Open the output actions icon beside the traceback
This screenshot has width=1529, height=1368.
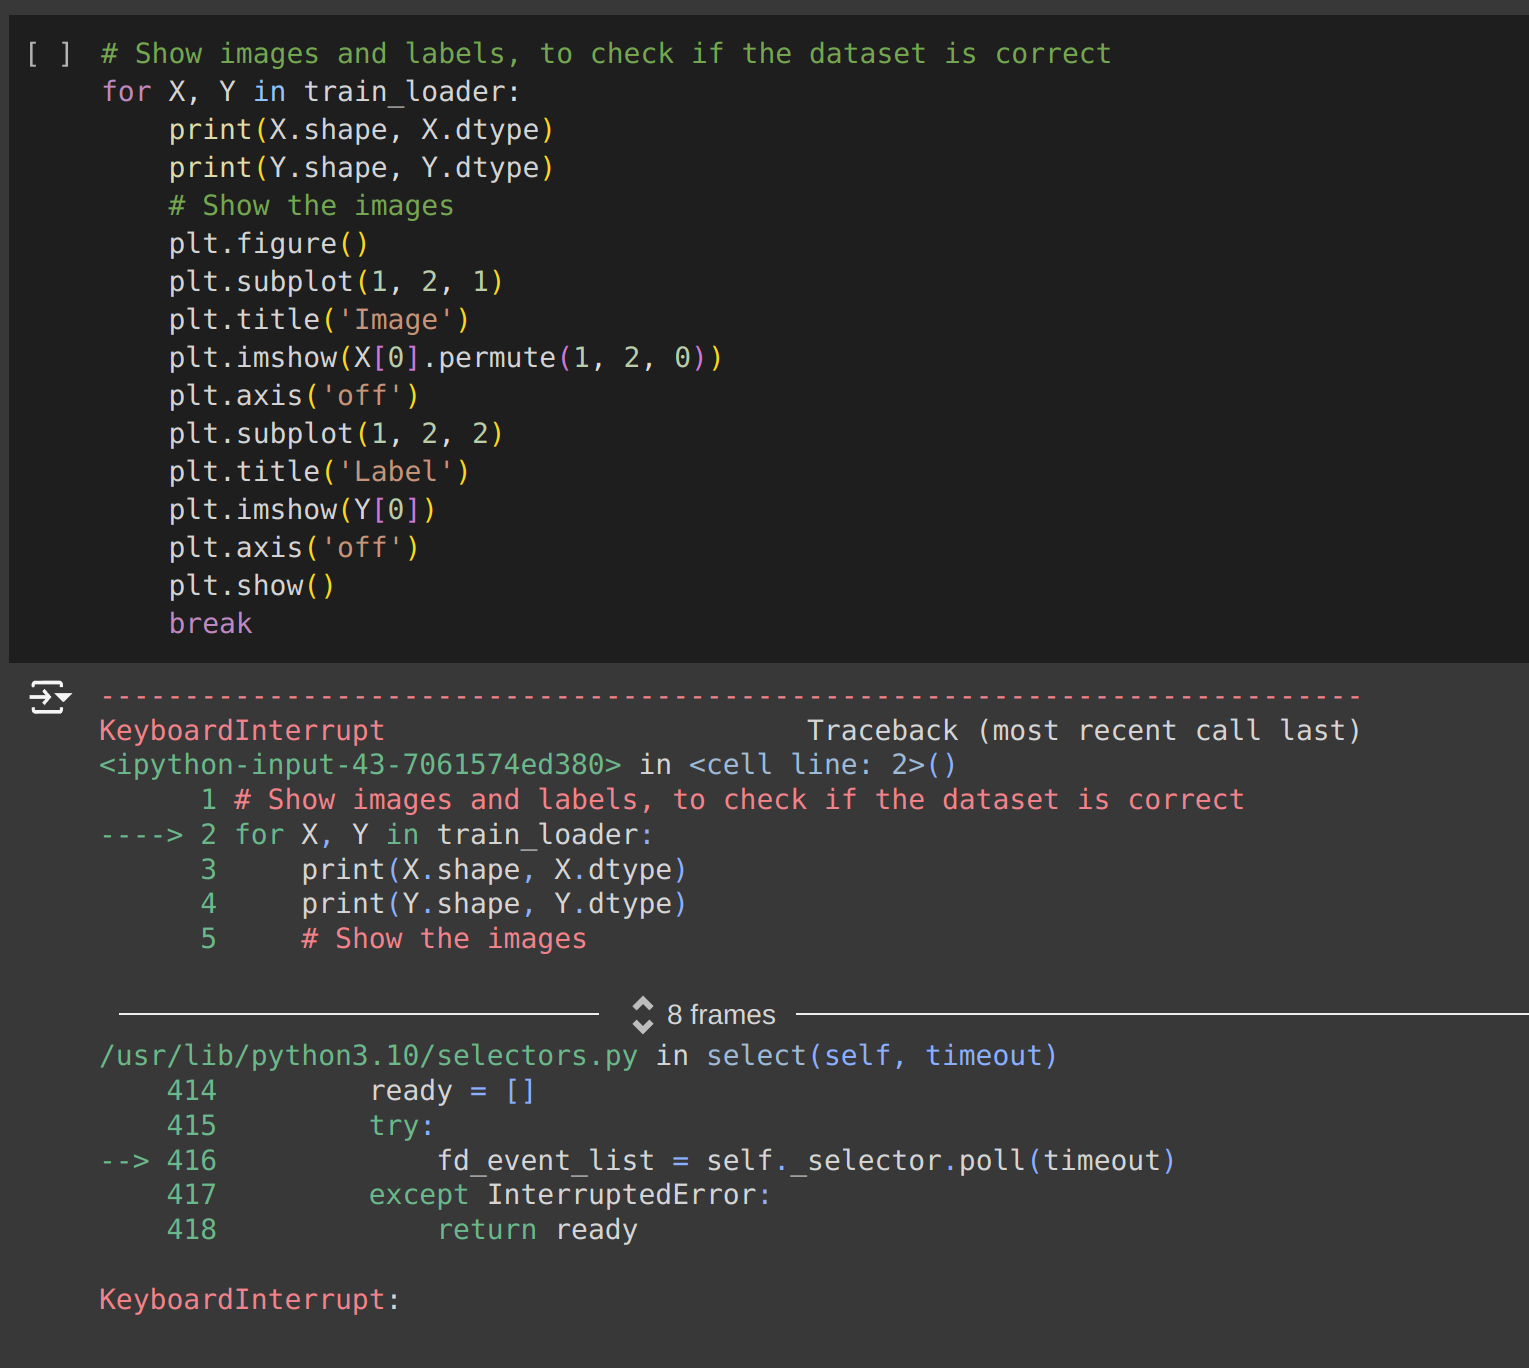pyautogui.click(x=49, y=697)
